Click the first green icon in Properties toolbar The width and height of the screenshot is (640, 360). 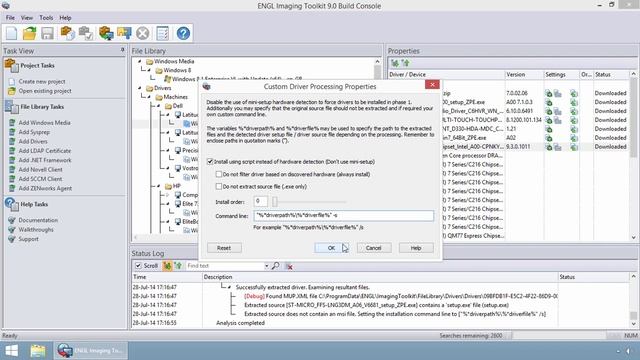coord(395,63)
